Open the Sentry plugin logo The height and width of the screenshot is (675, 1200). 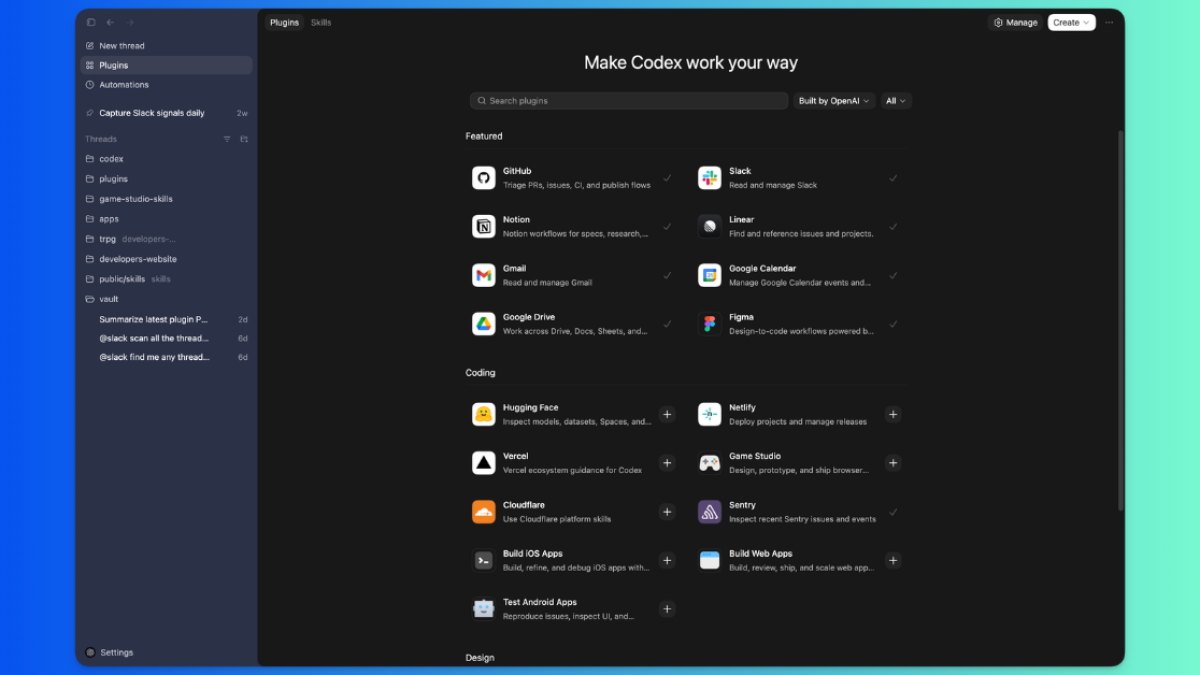pyautogui.click(x=710, y=512)
